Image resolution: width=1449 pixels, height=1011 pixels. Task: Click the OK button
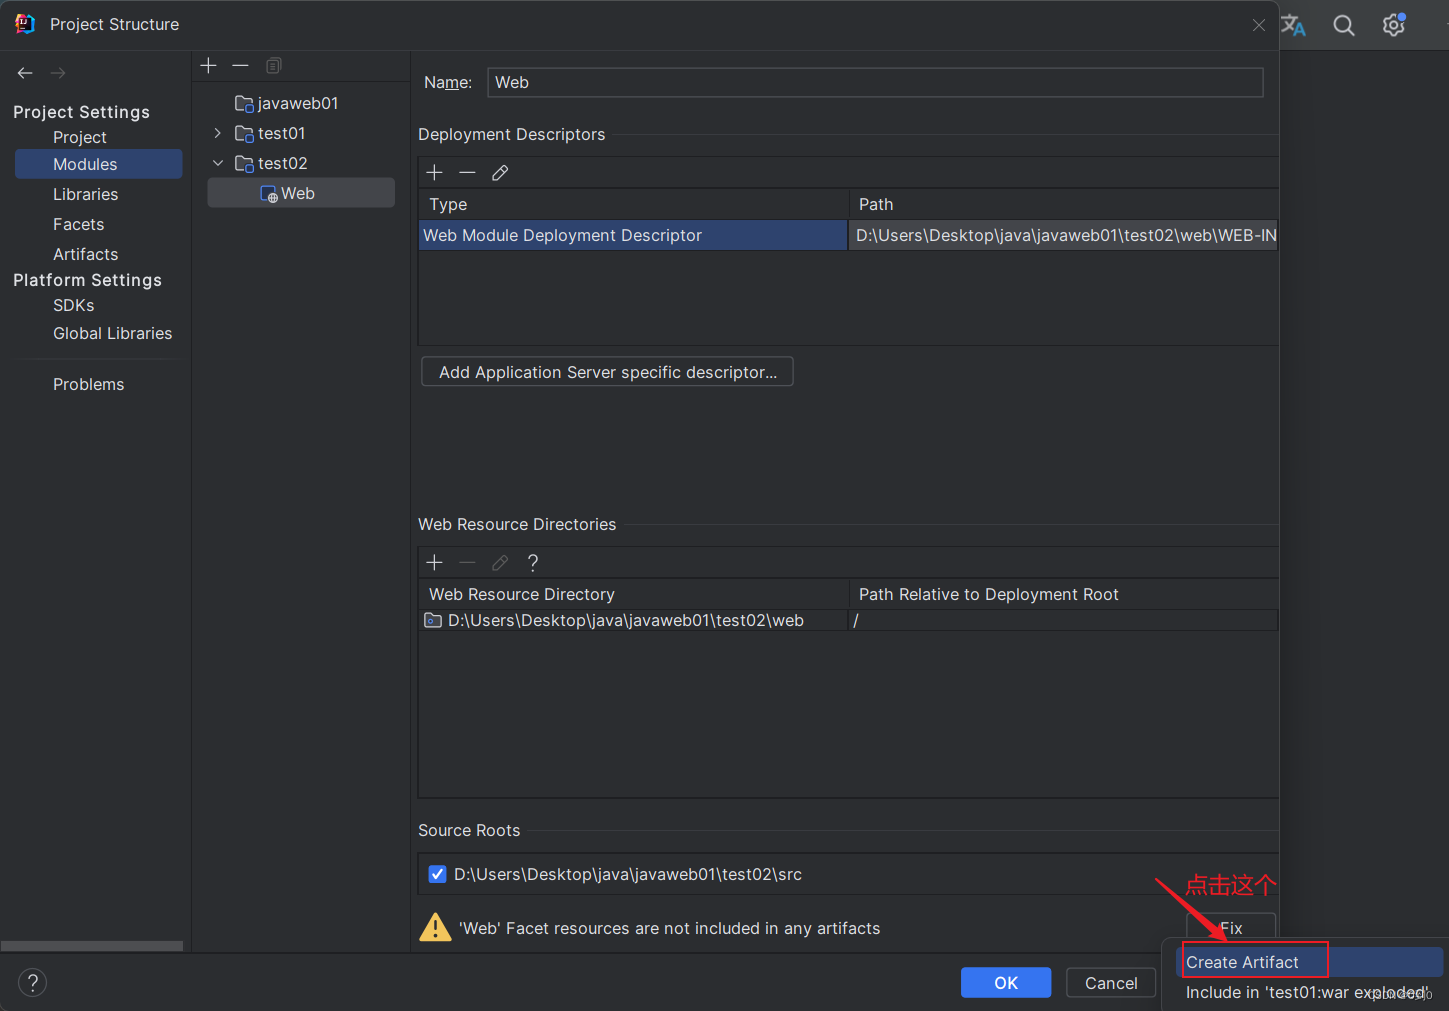[x=1006, y=983]
